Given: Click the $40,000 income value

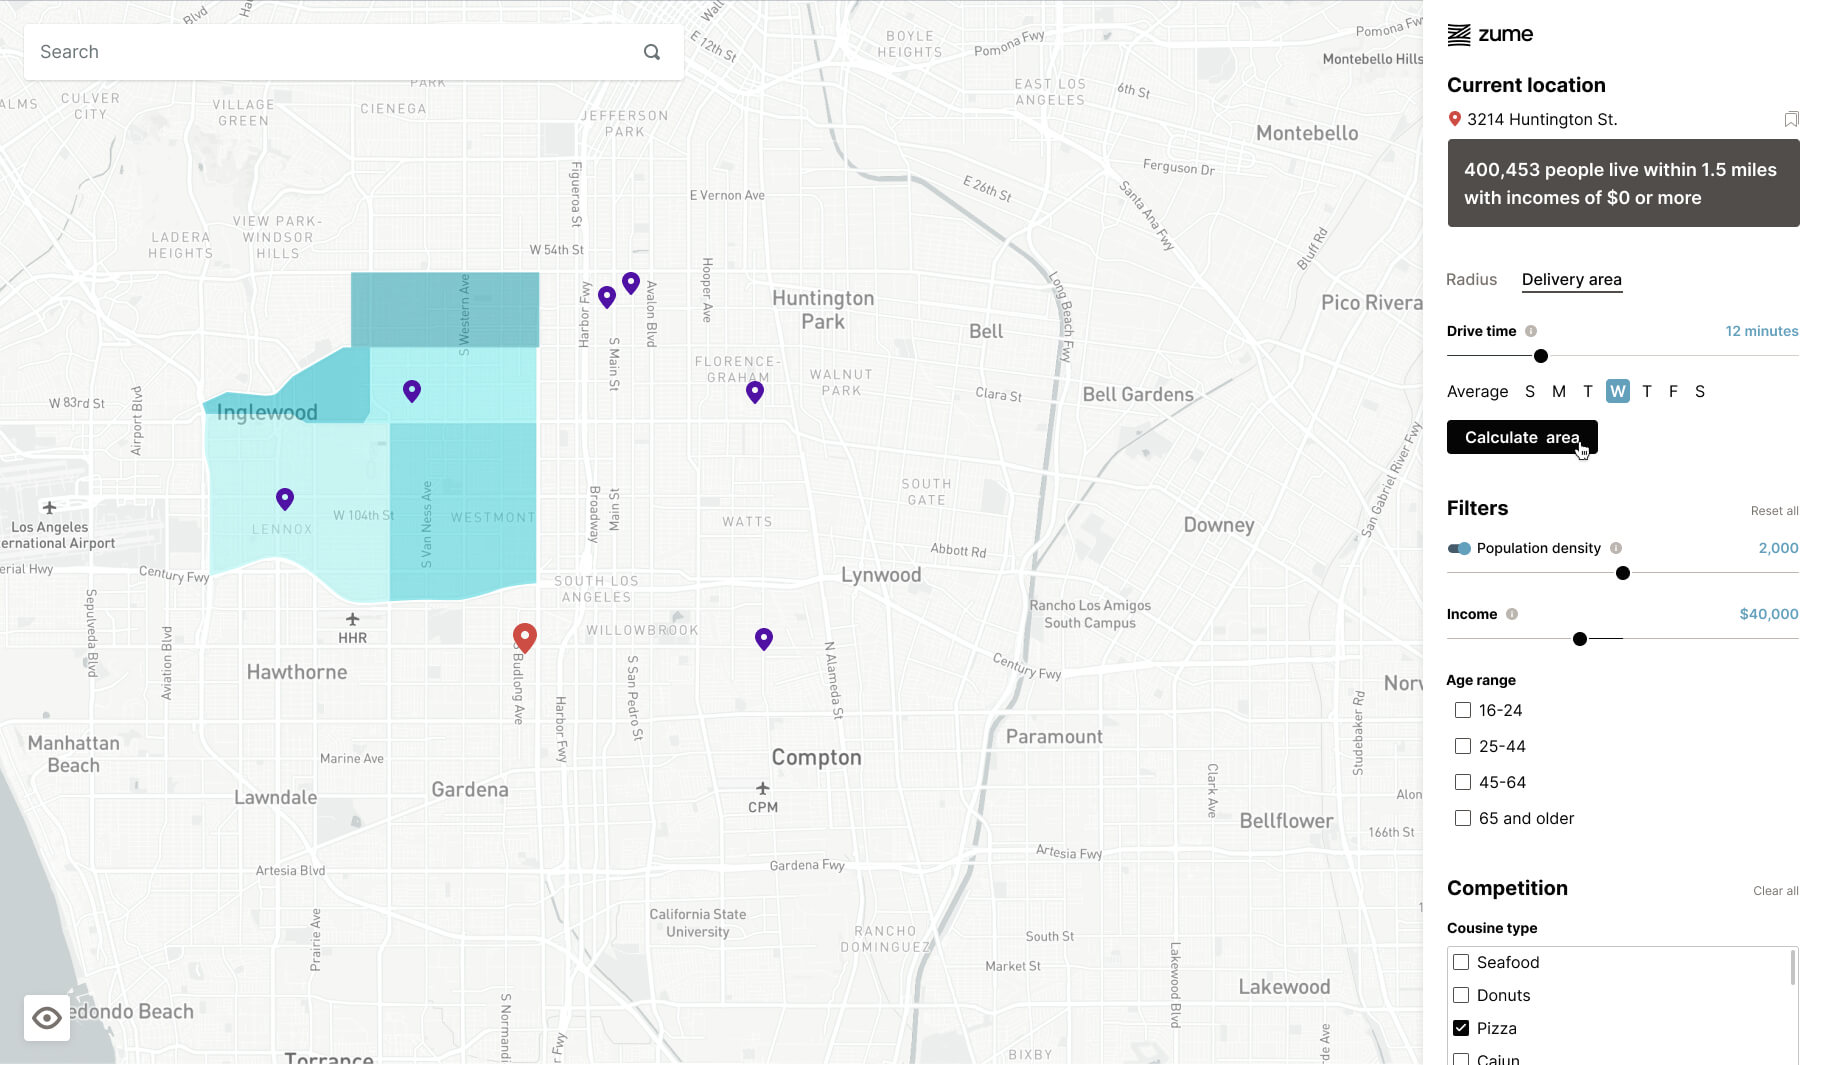Looking at the screenshot, I should pyautogui.click(x=1769, y=614).
